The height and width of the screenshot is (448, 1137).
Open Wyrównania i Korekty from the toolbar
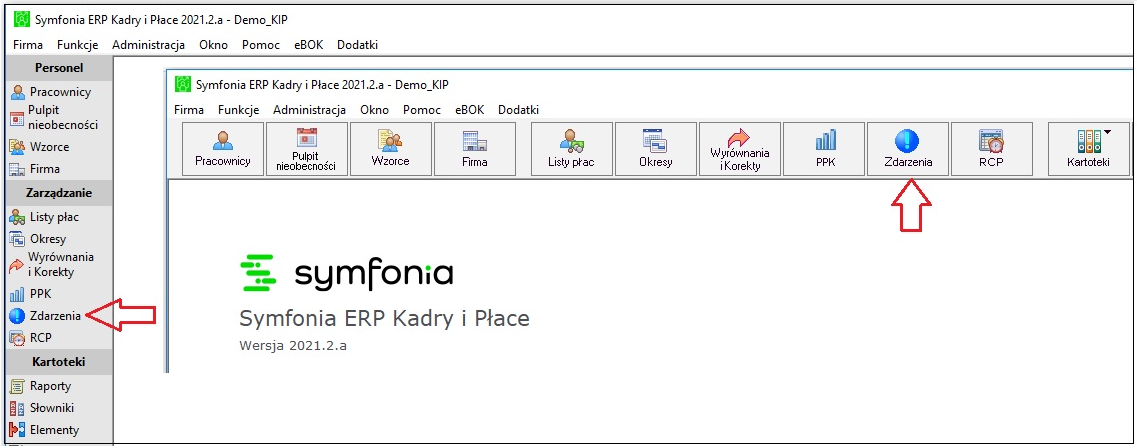coord(740,149)
